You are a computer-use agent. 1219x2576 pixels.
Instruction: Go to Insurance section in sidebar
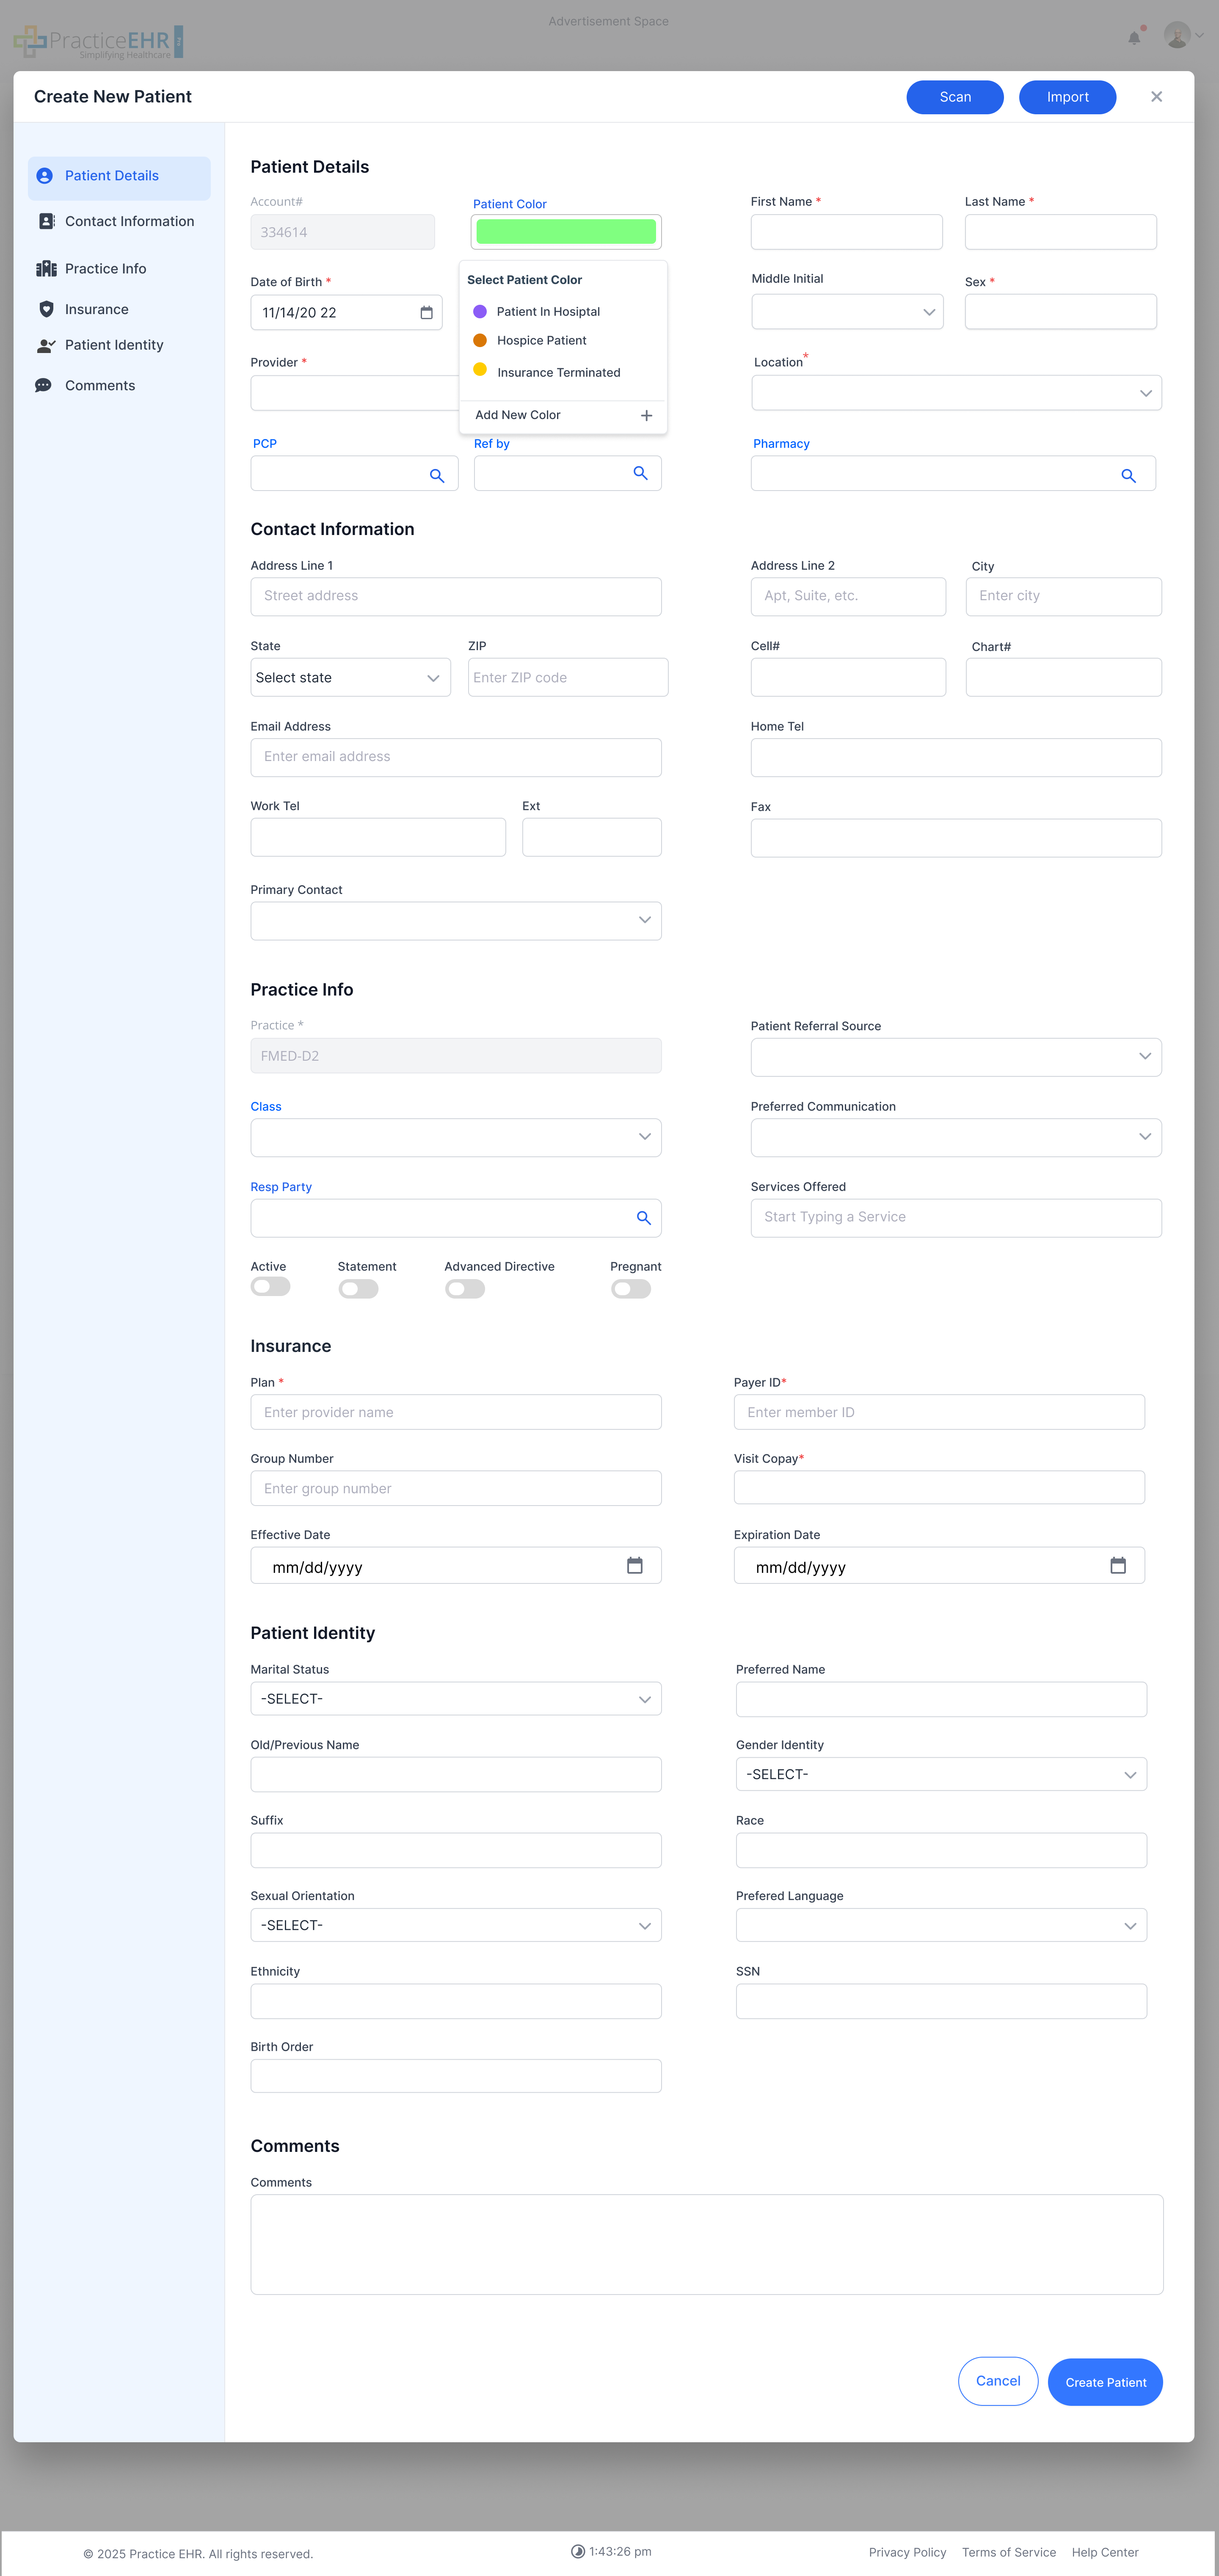coord(96,310)
